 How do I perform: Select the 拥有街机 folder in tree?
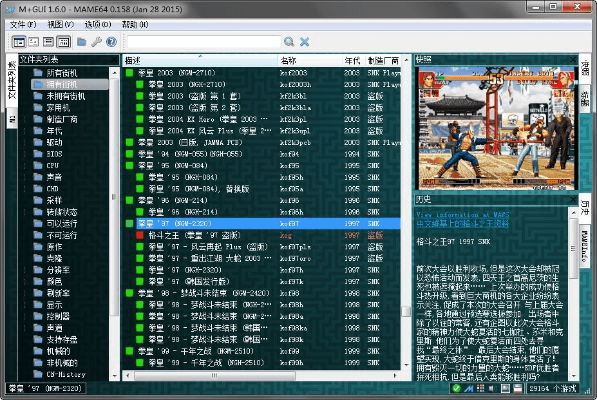coord(70,84)
